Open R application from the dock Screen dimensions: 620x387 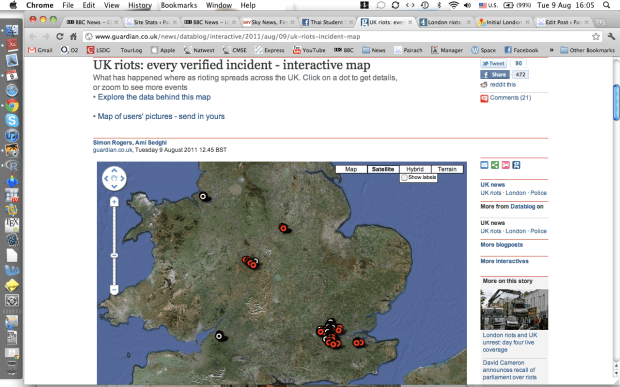point(12,166)
